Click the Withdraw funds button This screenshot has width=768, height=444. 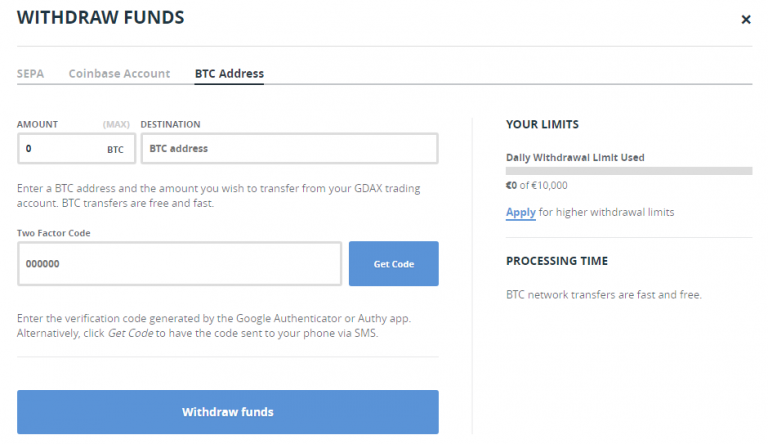227,411
